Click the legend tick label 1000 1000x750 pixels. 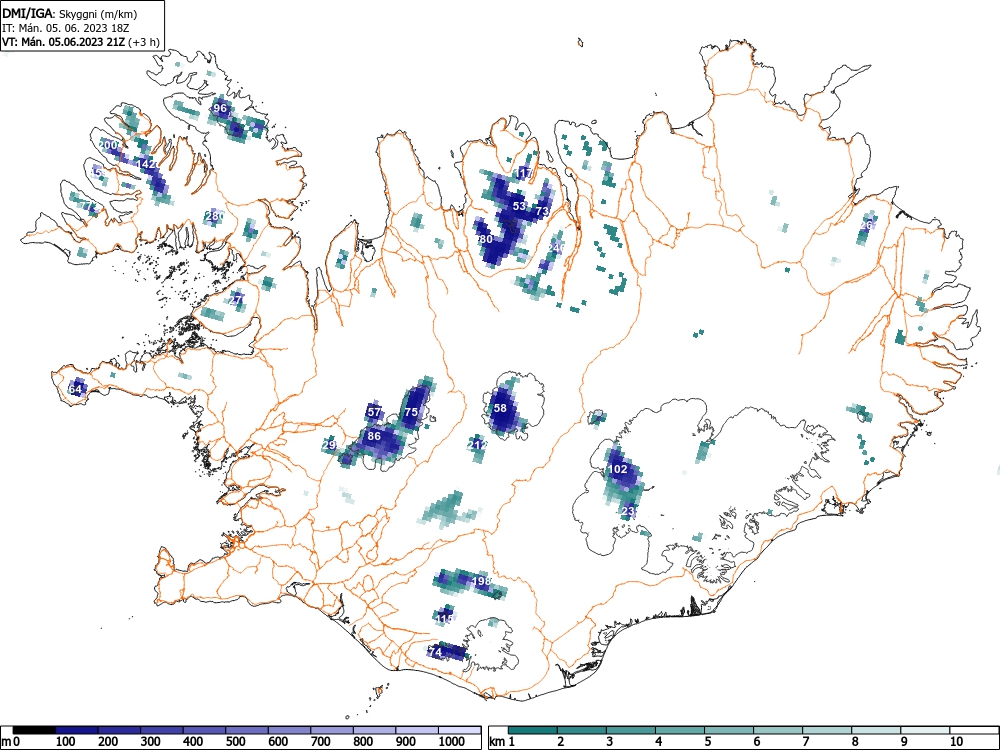452,742
